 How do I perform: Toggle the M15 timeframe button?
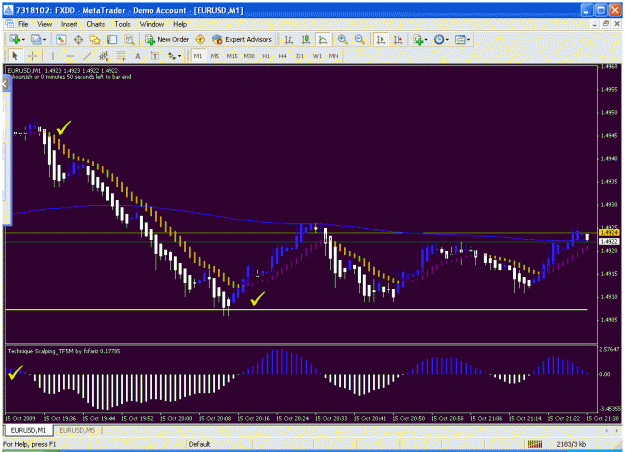pyautogui.click(x=232, y=56)
